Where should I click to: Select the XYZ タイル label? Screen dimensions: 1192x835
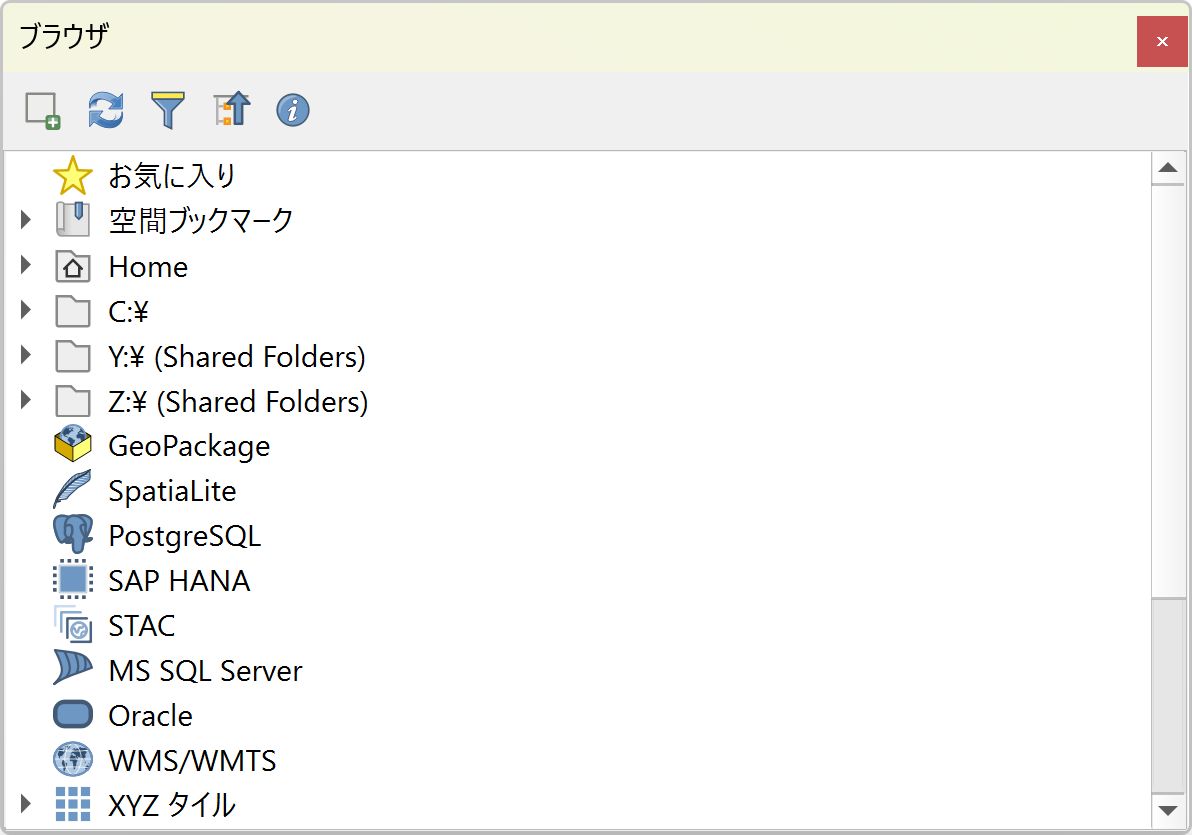coord(172,805)
